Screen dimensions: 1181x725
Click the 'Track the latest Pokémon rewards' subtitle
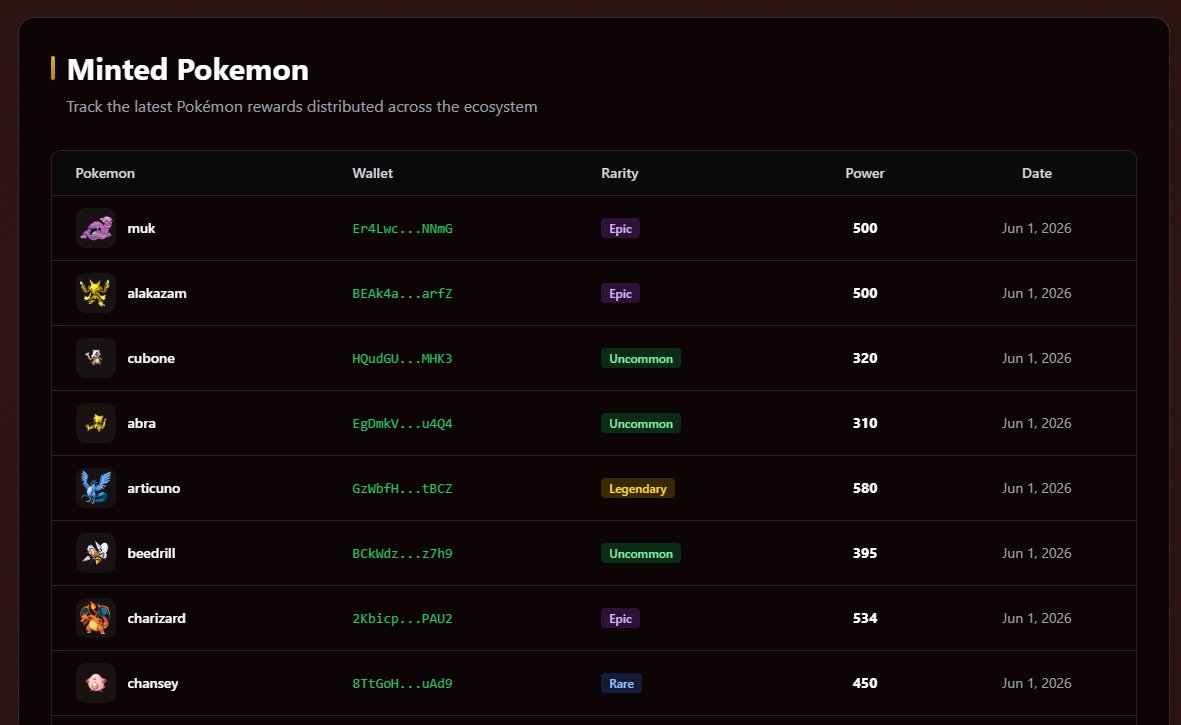click(x=302, y=107)
